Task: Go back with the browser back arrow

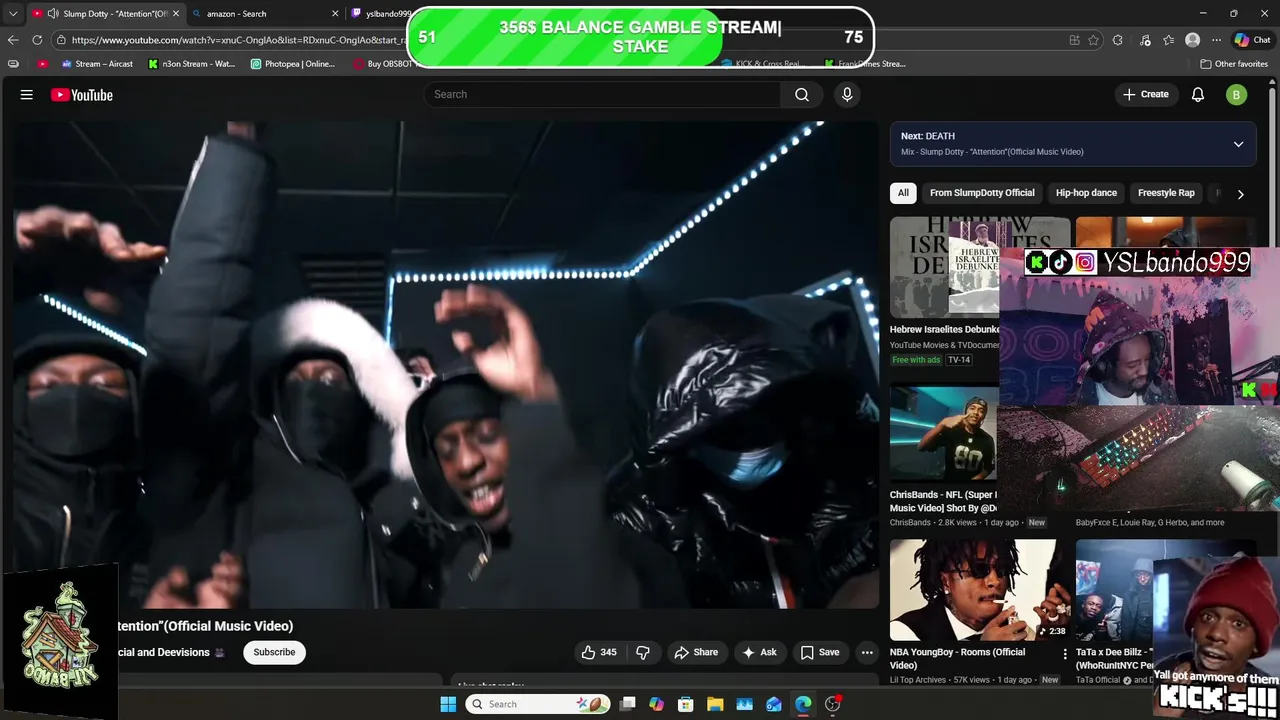Action: pos(13,40)
